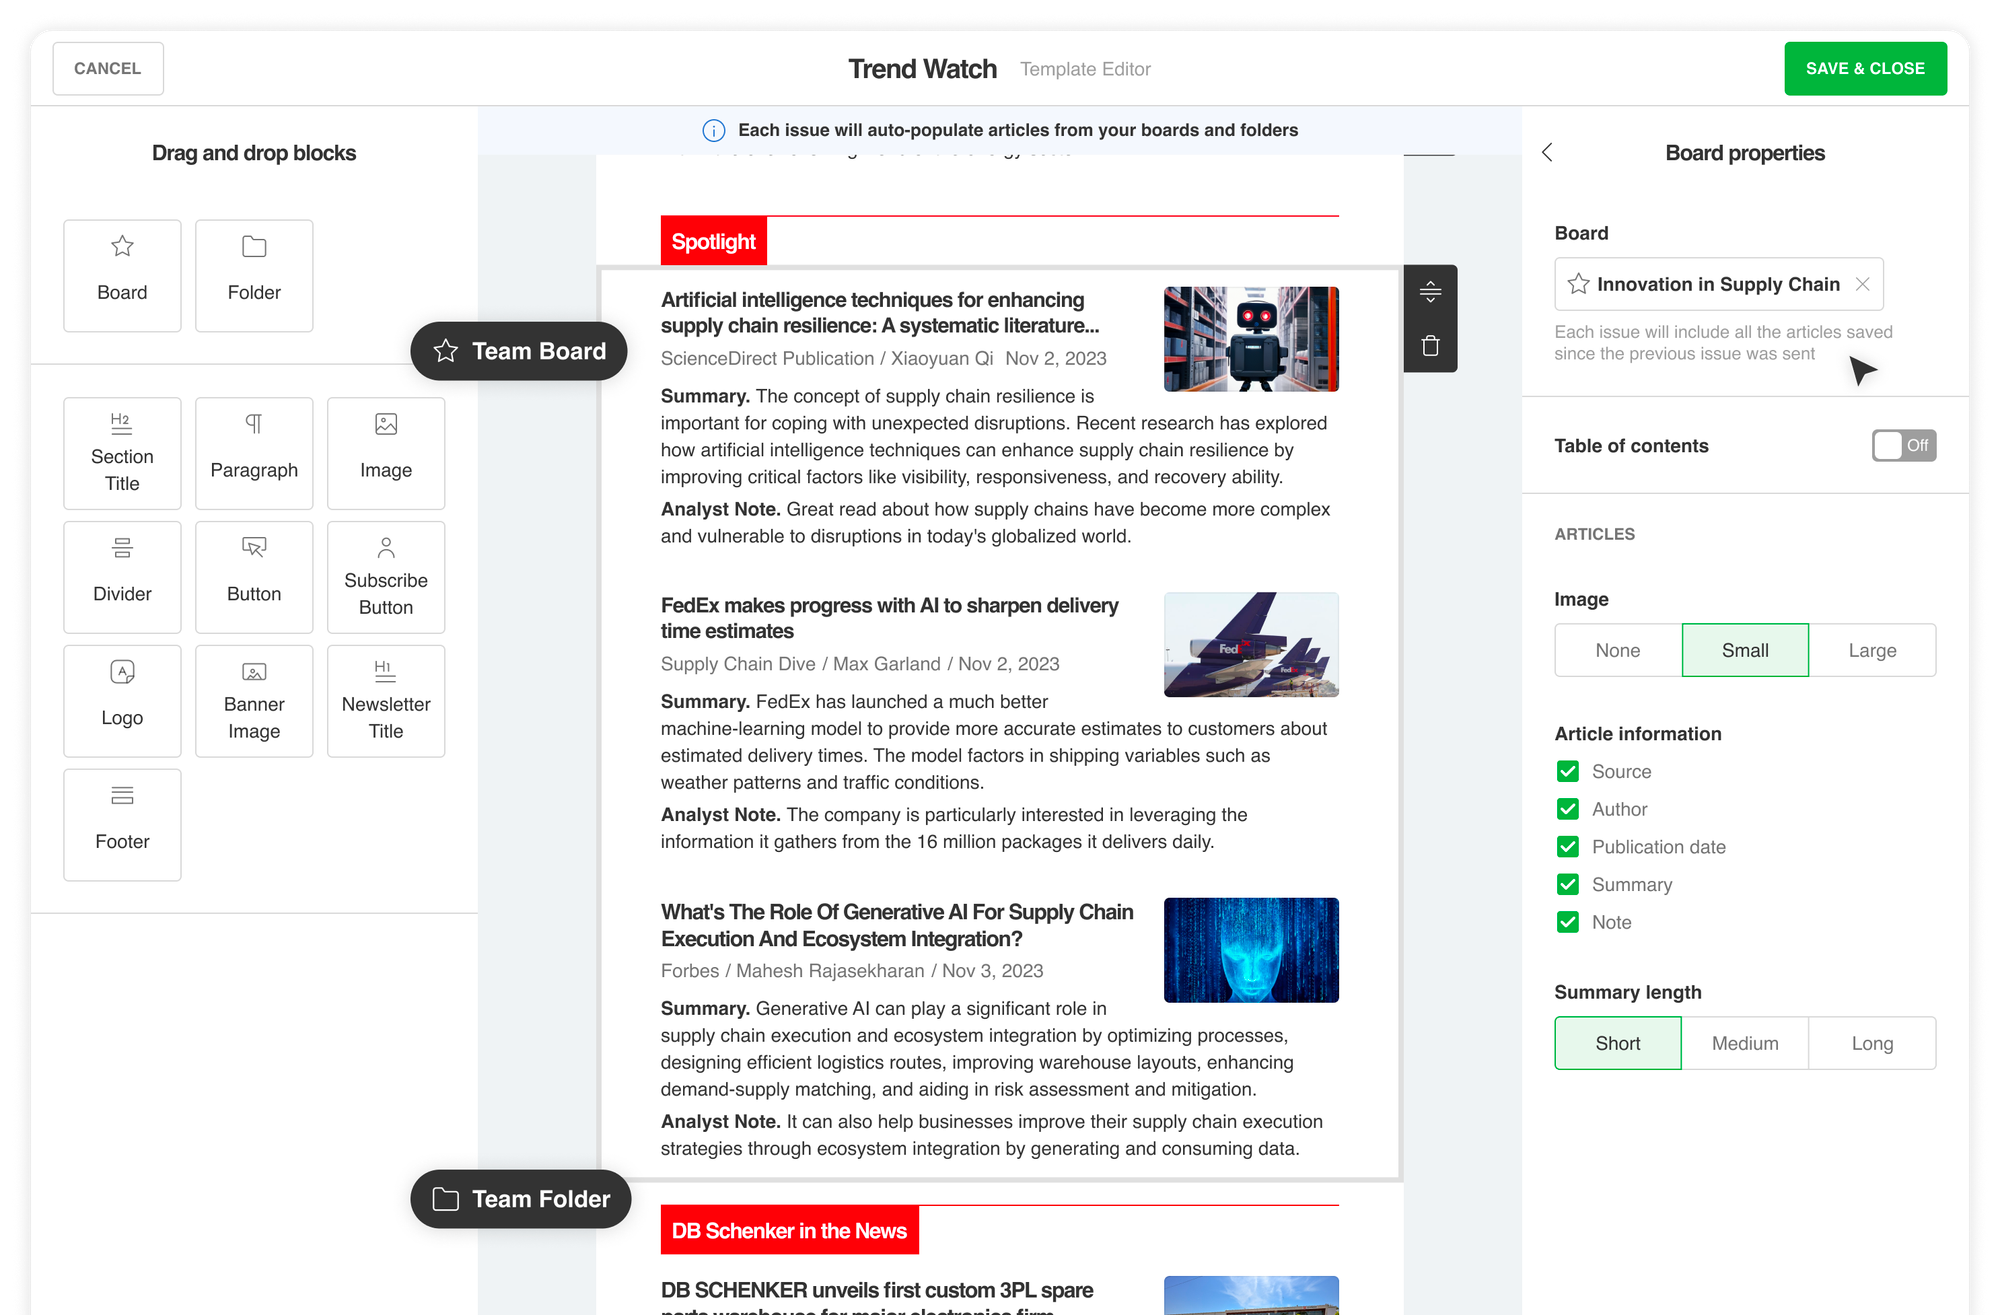Click the info icon in the banner
The height and width of the screenshot is (1315, 2000).
(714, 130)
